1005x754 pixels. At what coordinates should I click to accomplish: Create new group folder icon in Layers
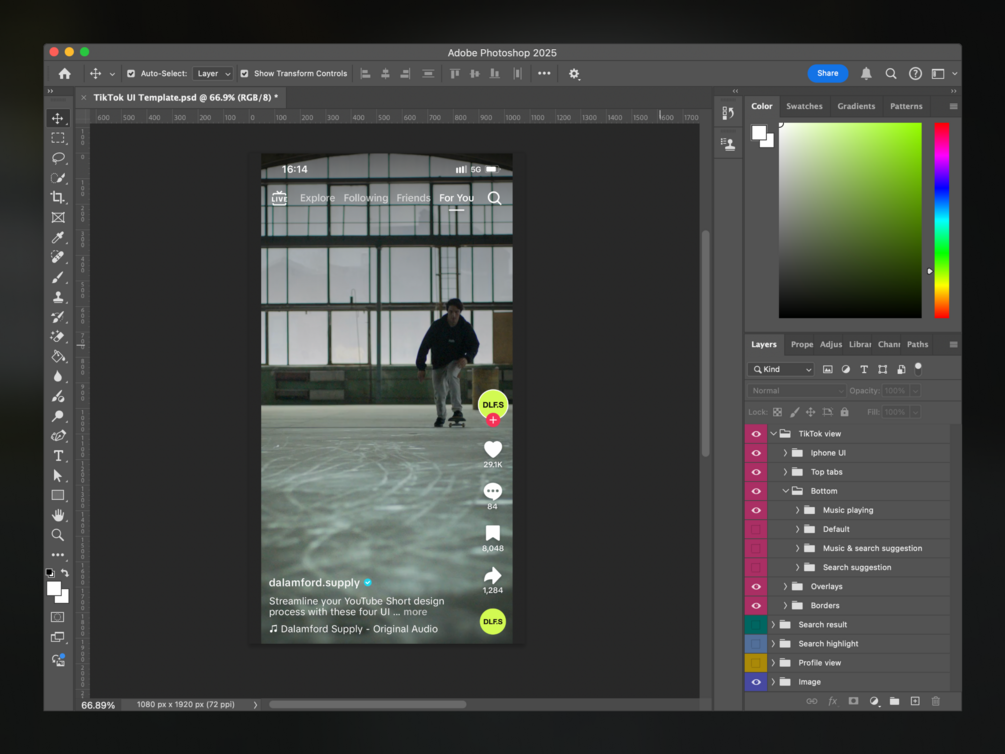pyautogui.click(x=895, y=701)
